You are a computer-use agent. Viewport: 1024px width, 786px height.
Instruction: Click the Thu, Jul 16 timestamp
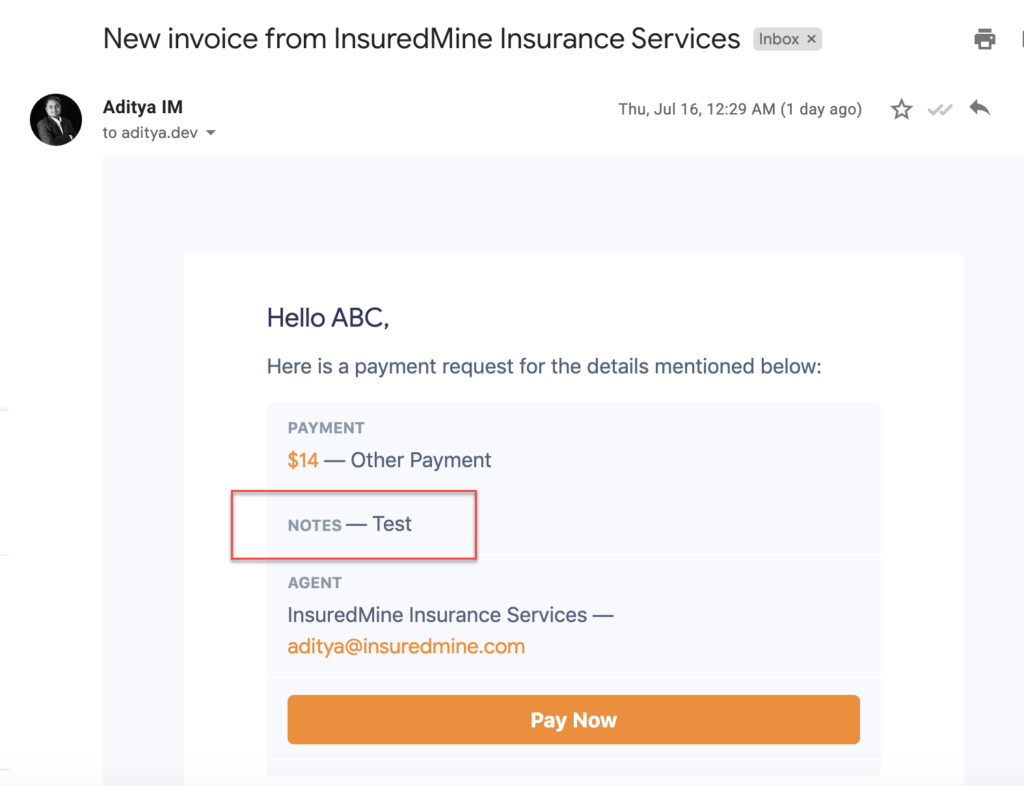[739, 110]
